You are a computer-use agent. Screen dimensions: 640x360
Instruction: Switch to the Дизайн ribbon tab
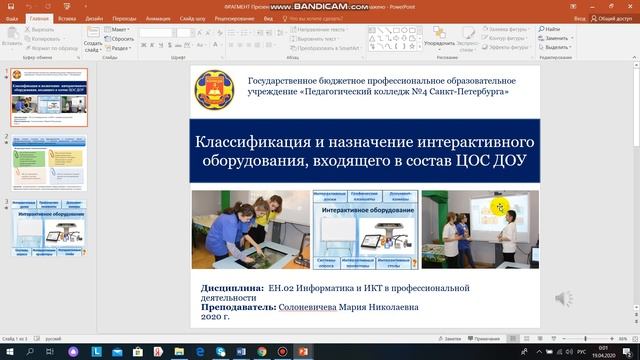pyautogui.click(x=94, y=19)
